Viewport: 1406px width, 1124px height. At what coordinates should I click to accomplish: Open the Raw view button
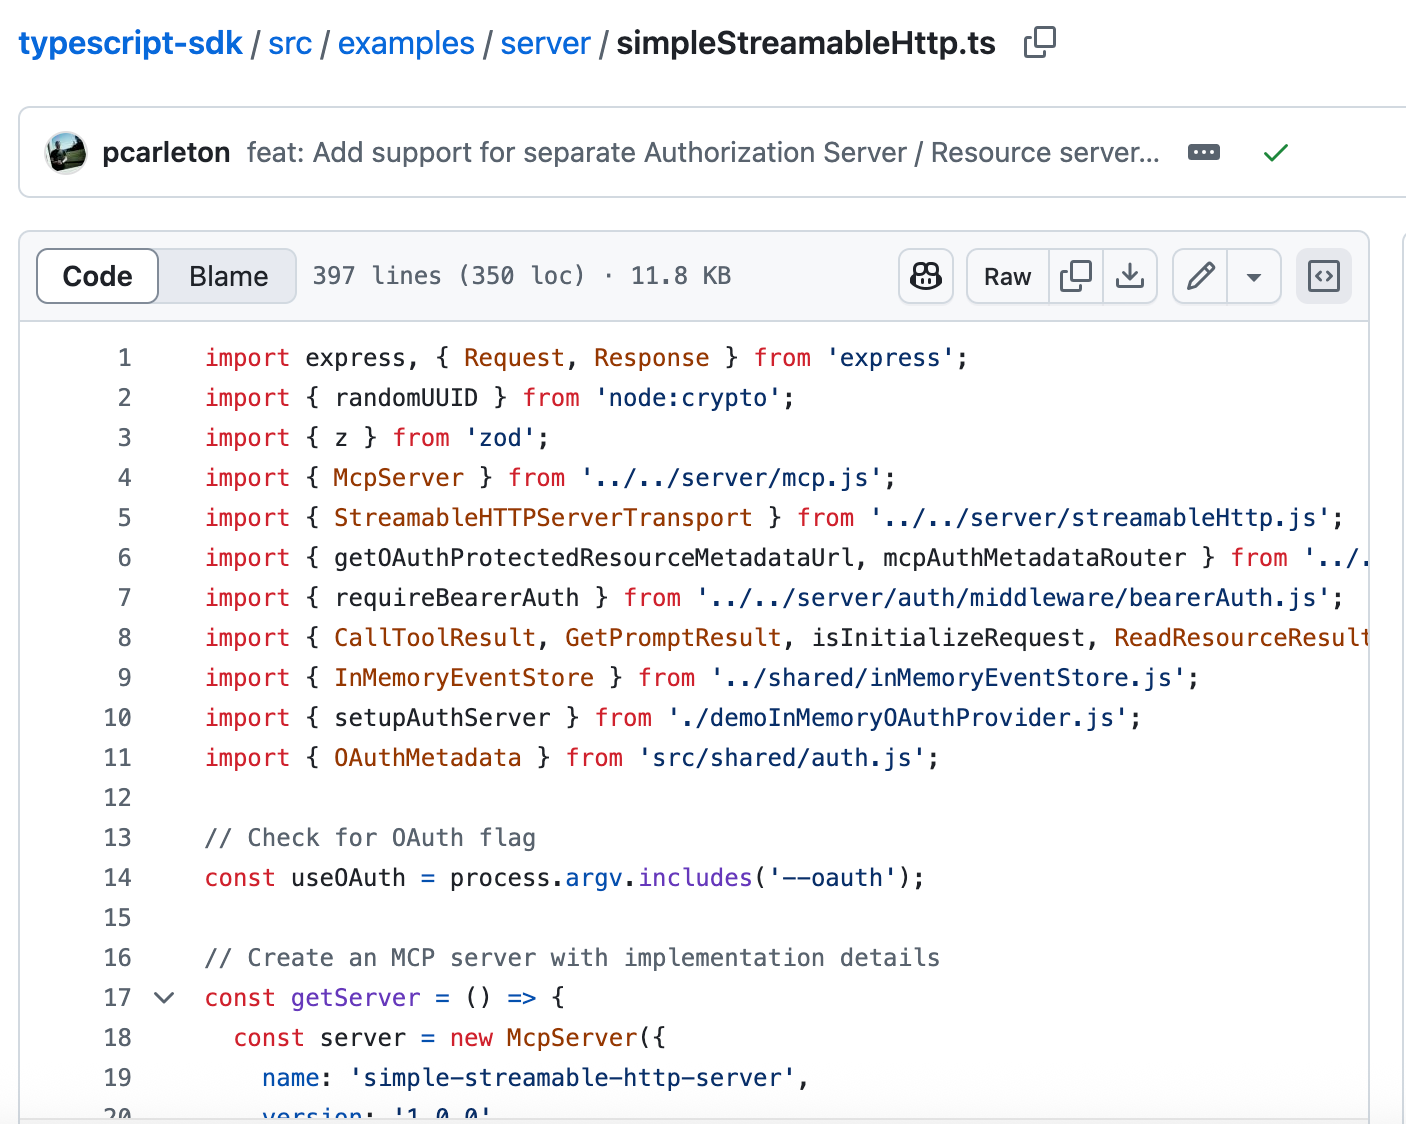pyautogui.click(x=1006, y=276)
